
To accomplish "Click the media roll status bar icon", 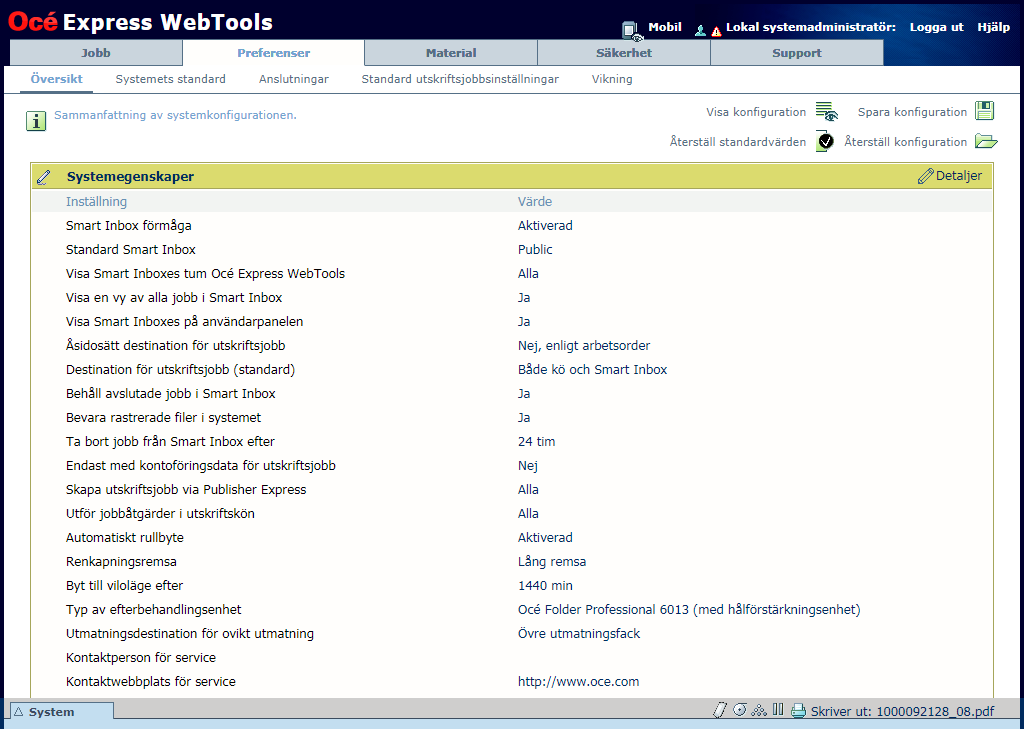I will click(x=740, y=710).
